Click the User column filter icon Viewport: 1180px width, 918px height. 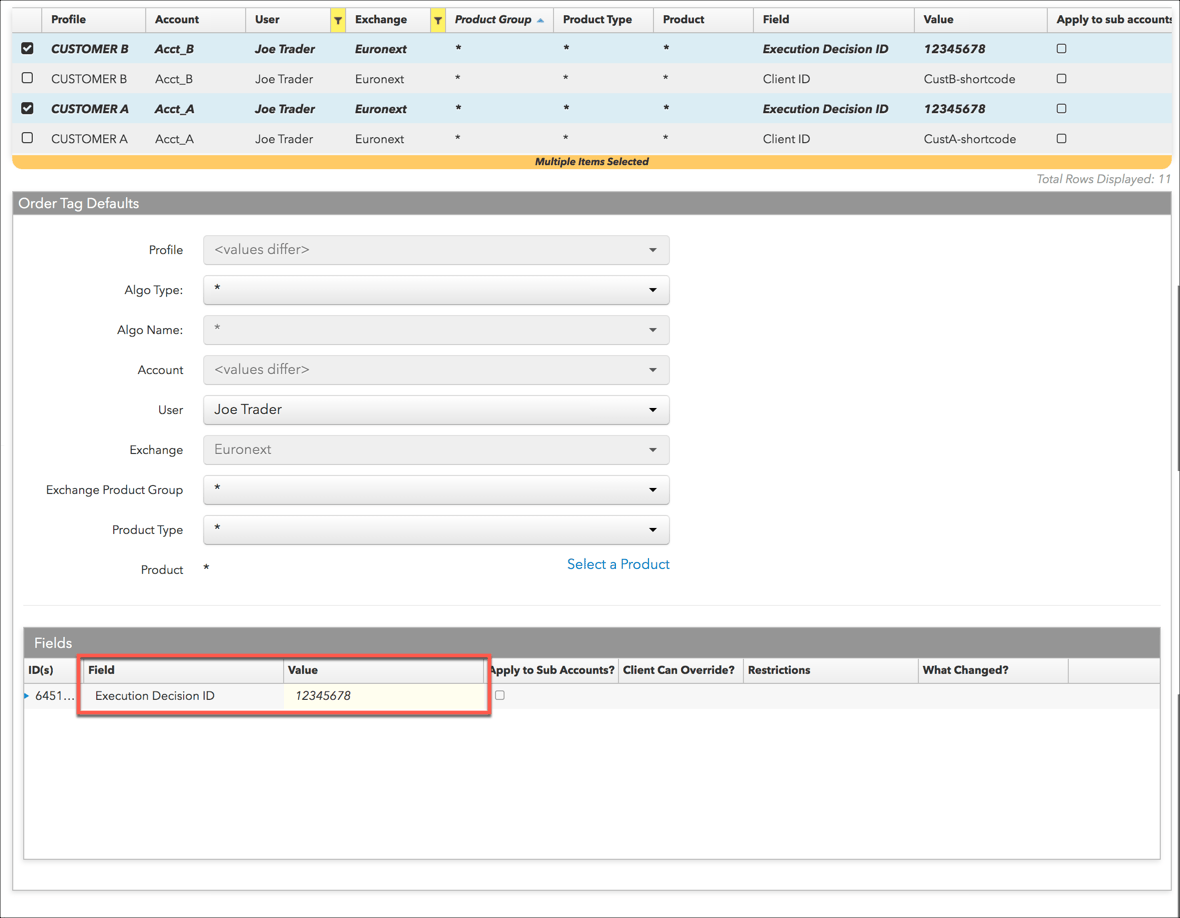click(x=338, y=20)
